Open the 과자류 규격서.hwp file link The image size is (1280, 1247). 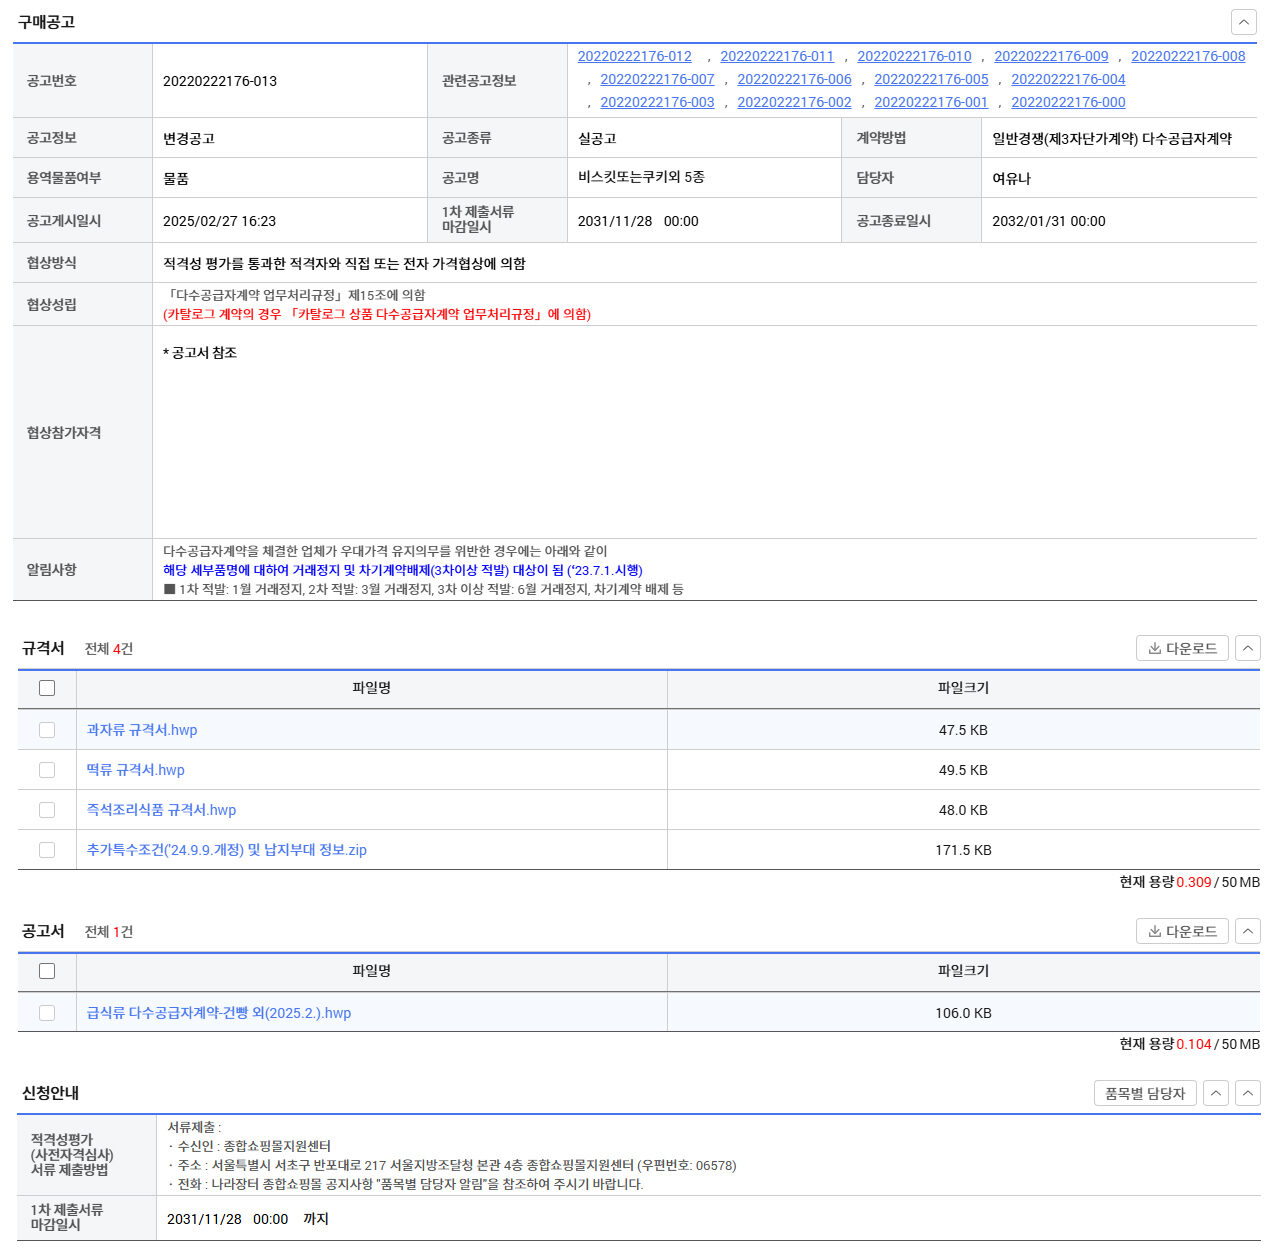point(142,730)
